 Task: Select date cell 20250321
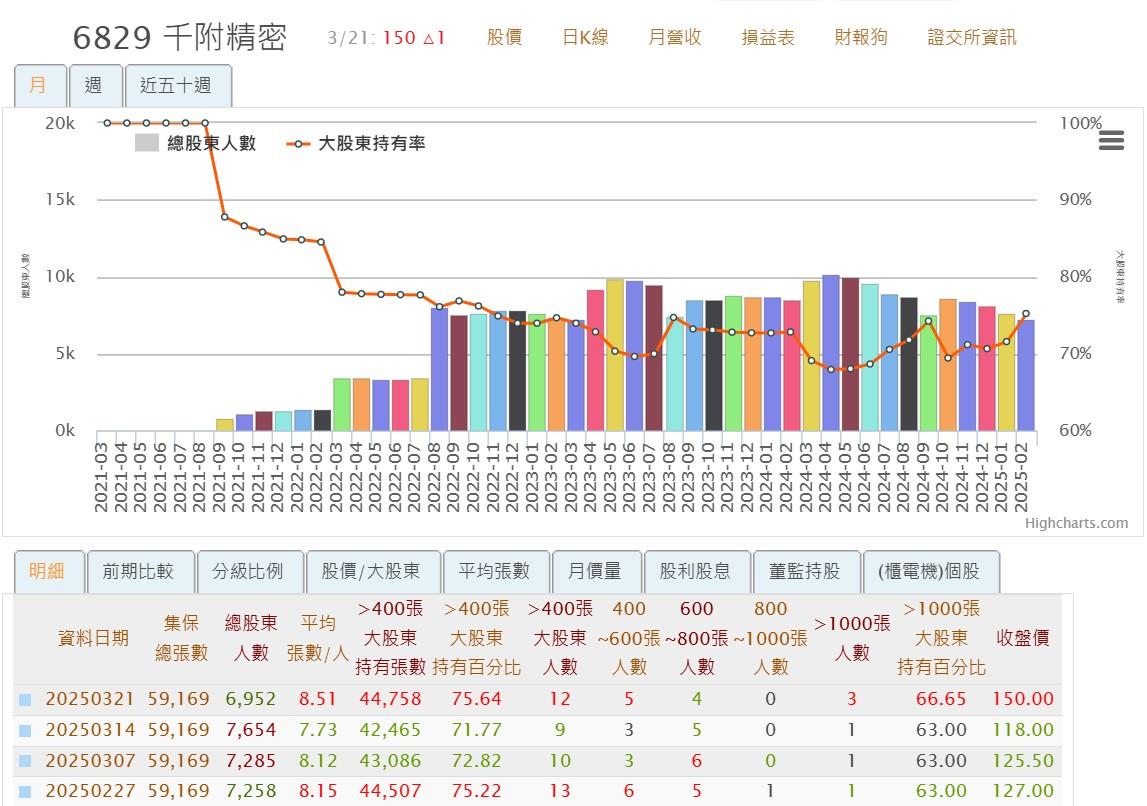[90, 699]
